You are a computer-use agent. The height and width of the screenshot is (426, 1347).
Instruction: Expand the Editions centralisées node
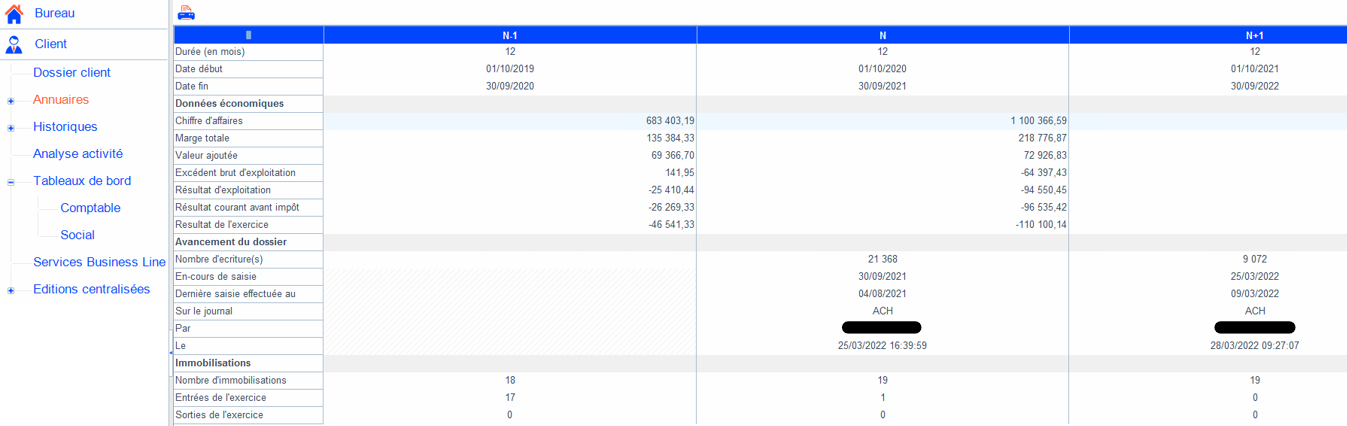11,291
